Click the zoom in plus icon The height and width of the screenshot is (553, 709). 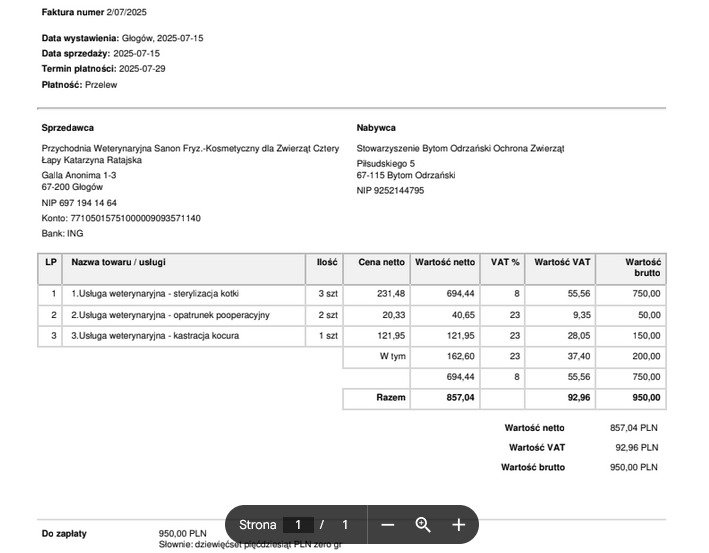click(458, 525)
